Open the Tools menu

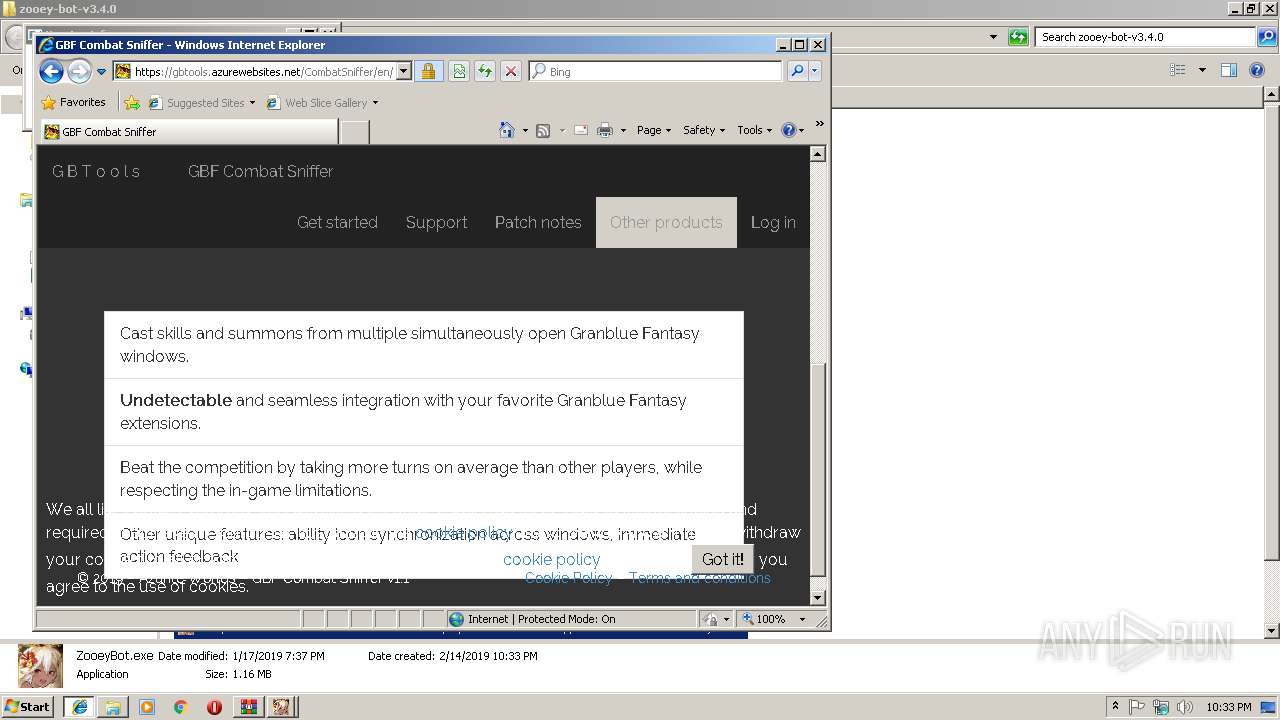point(755,130)
